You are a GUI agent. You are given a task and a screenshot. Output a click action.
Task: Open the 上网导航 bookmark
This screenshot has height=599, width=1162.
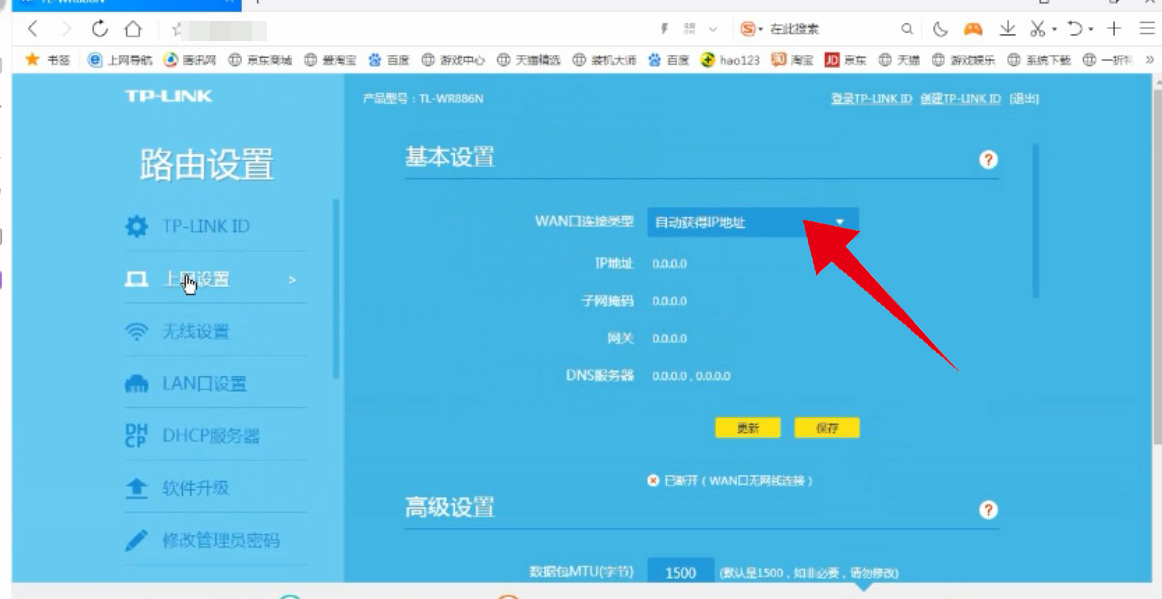tap(120, 60)
